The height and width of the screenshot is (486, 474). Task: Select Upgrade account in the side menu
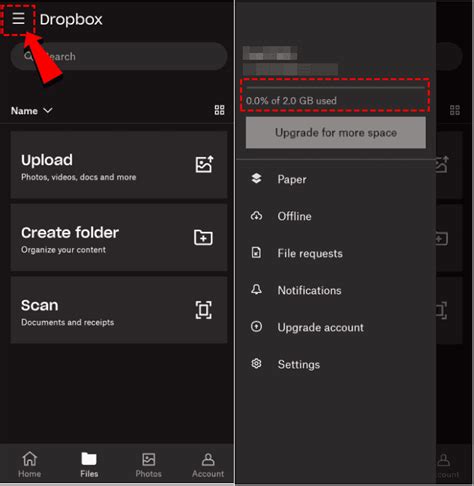(336, 327)
